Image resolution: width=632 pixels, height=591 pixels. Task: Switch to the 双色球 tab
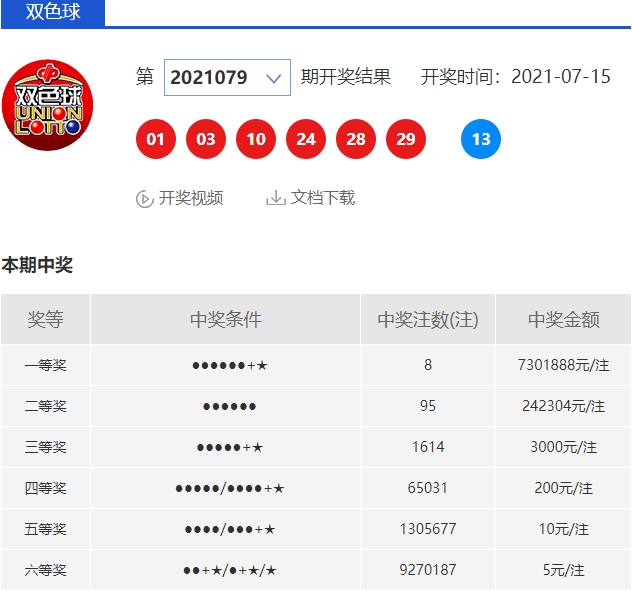click(x=52, y=13)
